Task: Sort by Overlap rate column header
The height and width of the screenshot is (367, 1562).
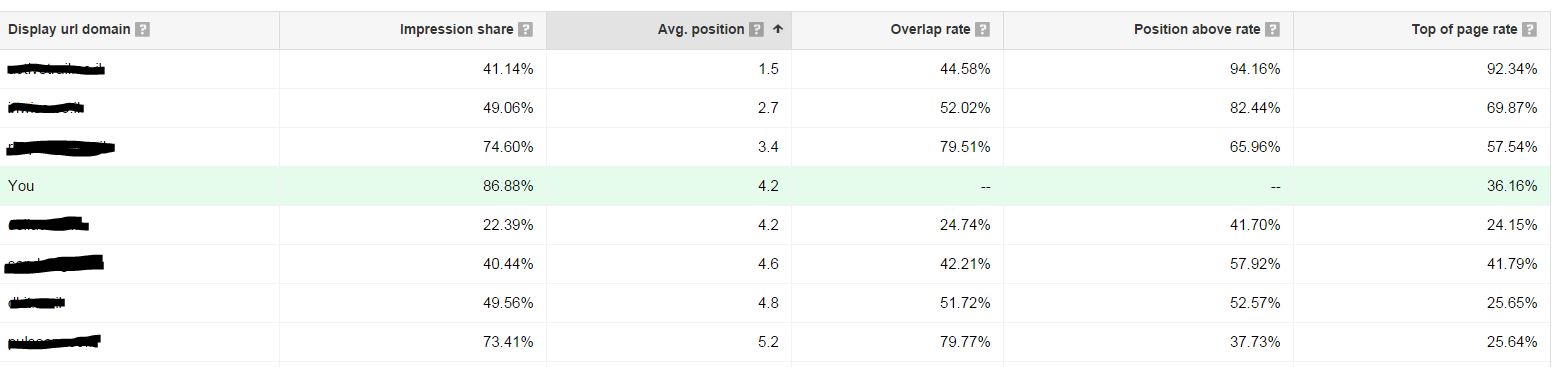Action: pyautogui.click(x=930, y=30)
